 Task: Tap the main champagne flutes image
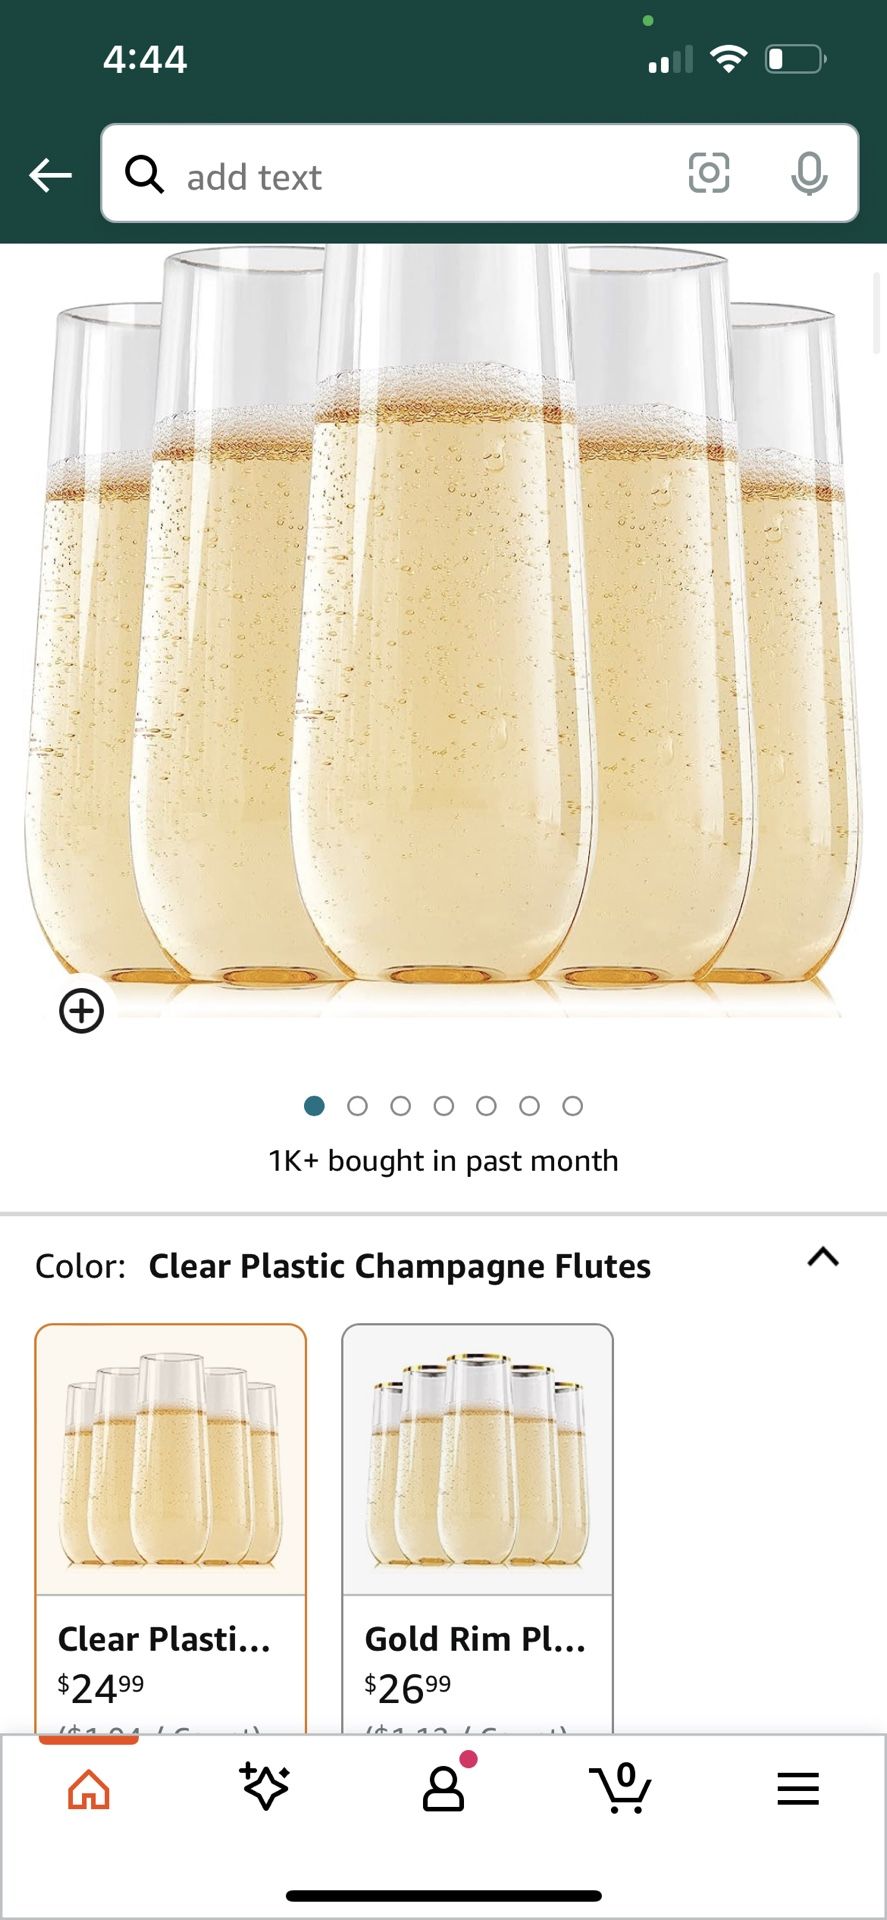pos(443,630)
